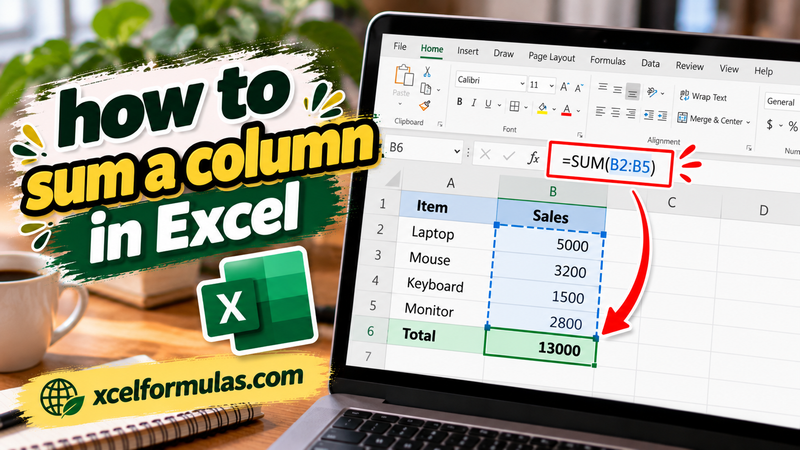Screen dimensions: 800x450
Task: Choose Middle Align icon
Action: (x=617, y=90)
